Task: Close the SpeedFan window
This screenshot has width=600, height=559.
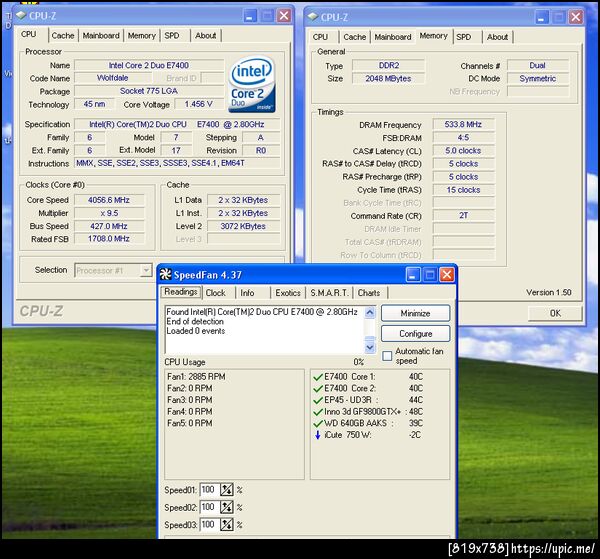Action: 447,274
